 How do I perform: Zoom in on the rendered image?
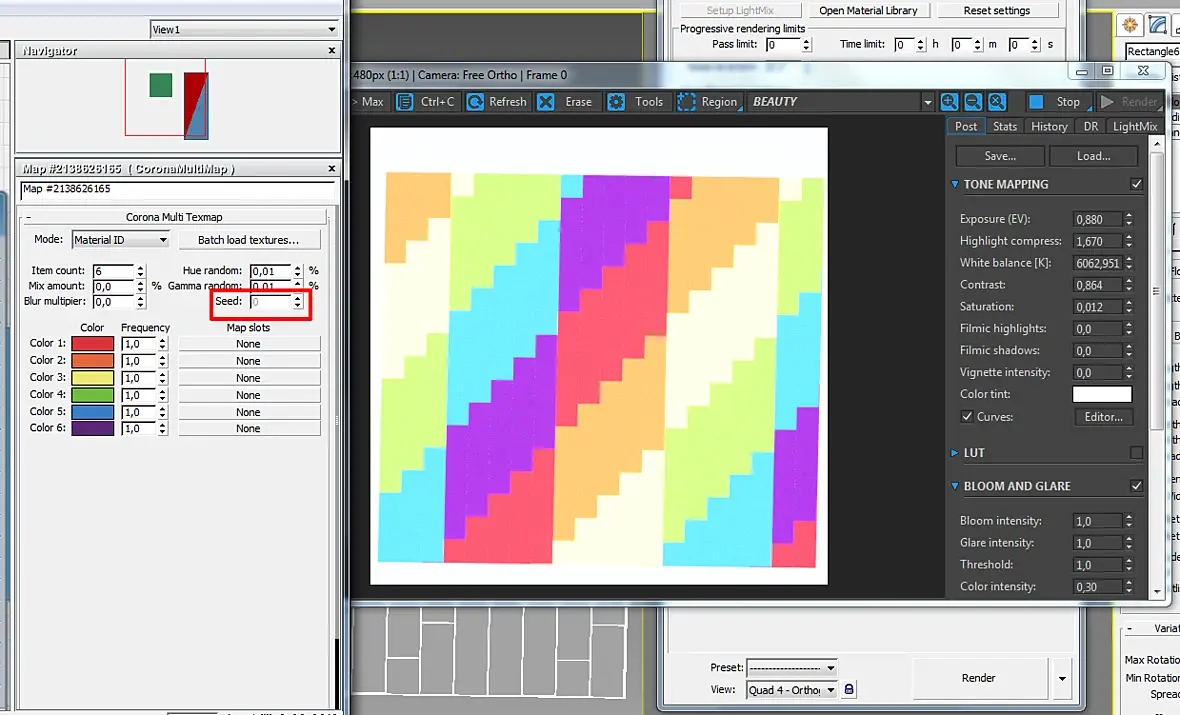coord(949,102)
